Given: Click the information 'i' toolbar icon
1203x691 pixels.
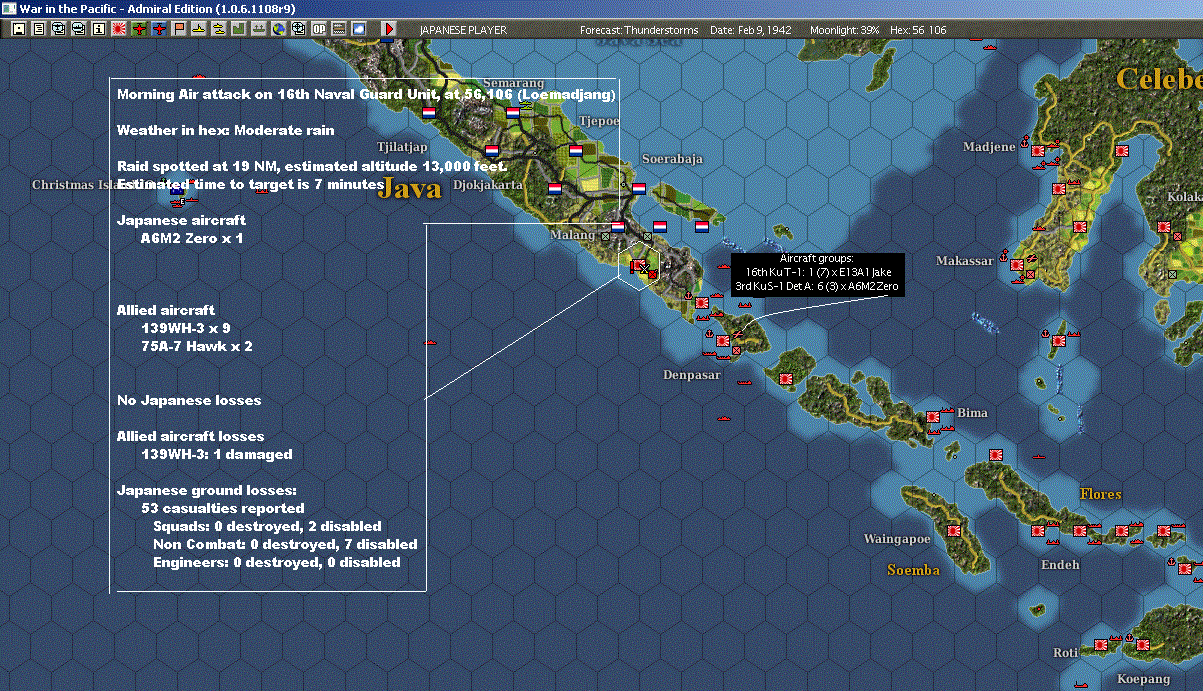Looking at the screenshot, I should [x=99, y=29].
